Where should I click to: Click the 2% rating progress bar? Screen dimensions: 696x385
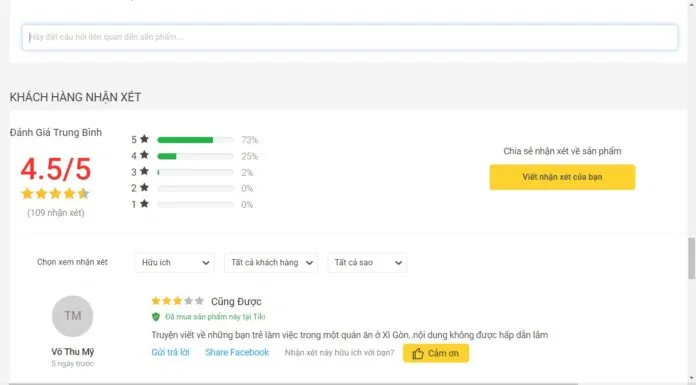pos(195,172)
